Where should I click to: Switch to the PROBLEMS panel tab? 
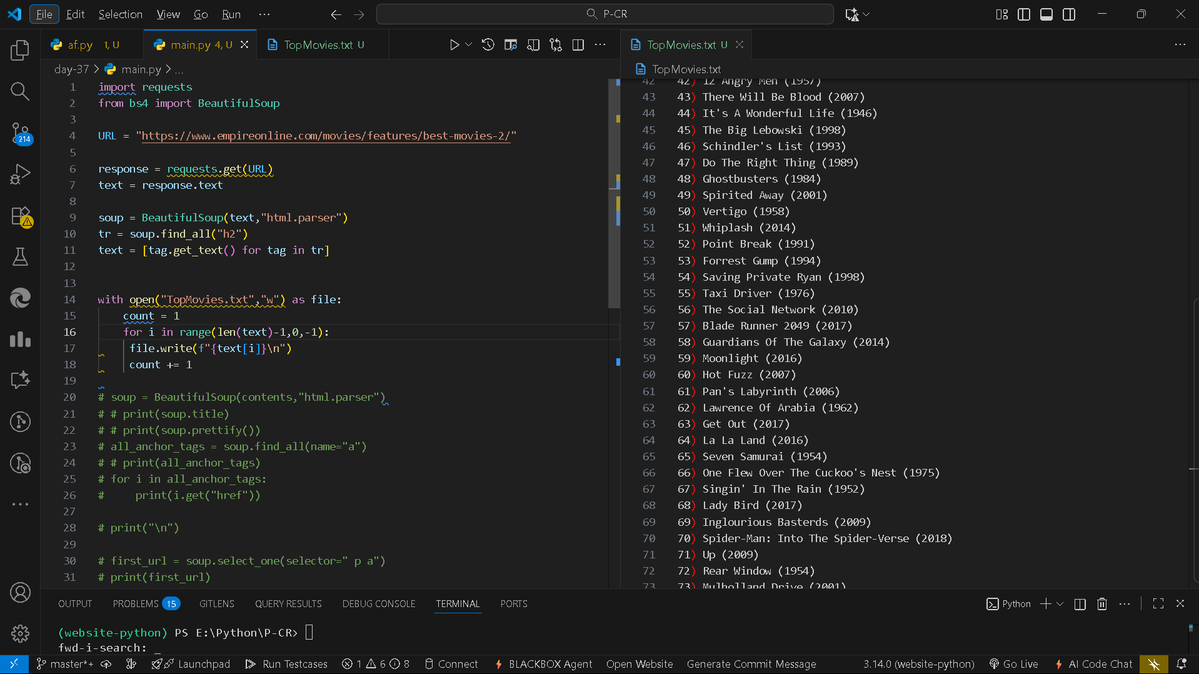coord(145,604)
